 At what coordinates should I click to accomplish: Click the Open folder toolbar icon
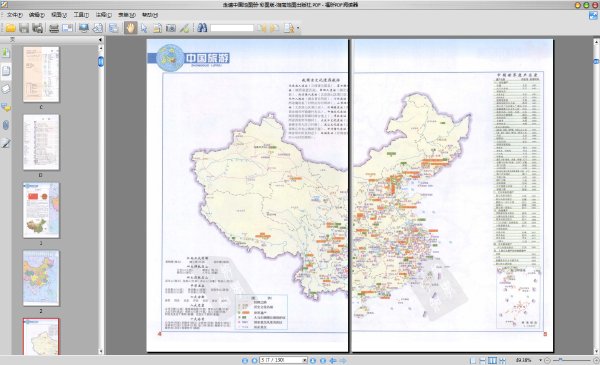10,28
